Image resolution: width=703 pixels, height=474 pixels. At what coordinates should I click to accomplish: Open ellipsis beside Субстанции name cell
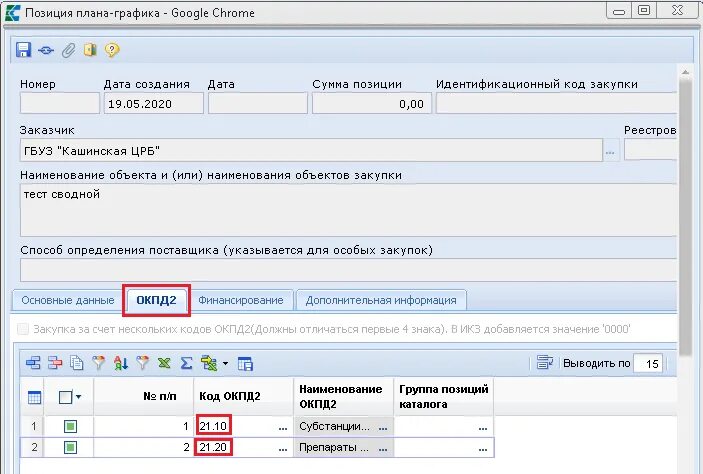tap(382, 427)
